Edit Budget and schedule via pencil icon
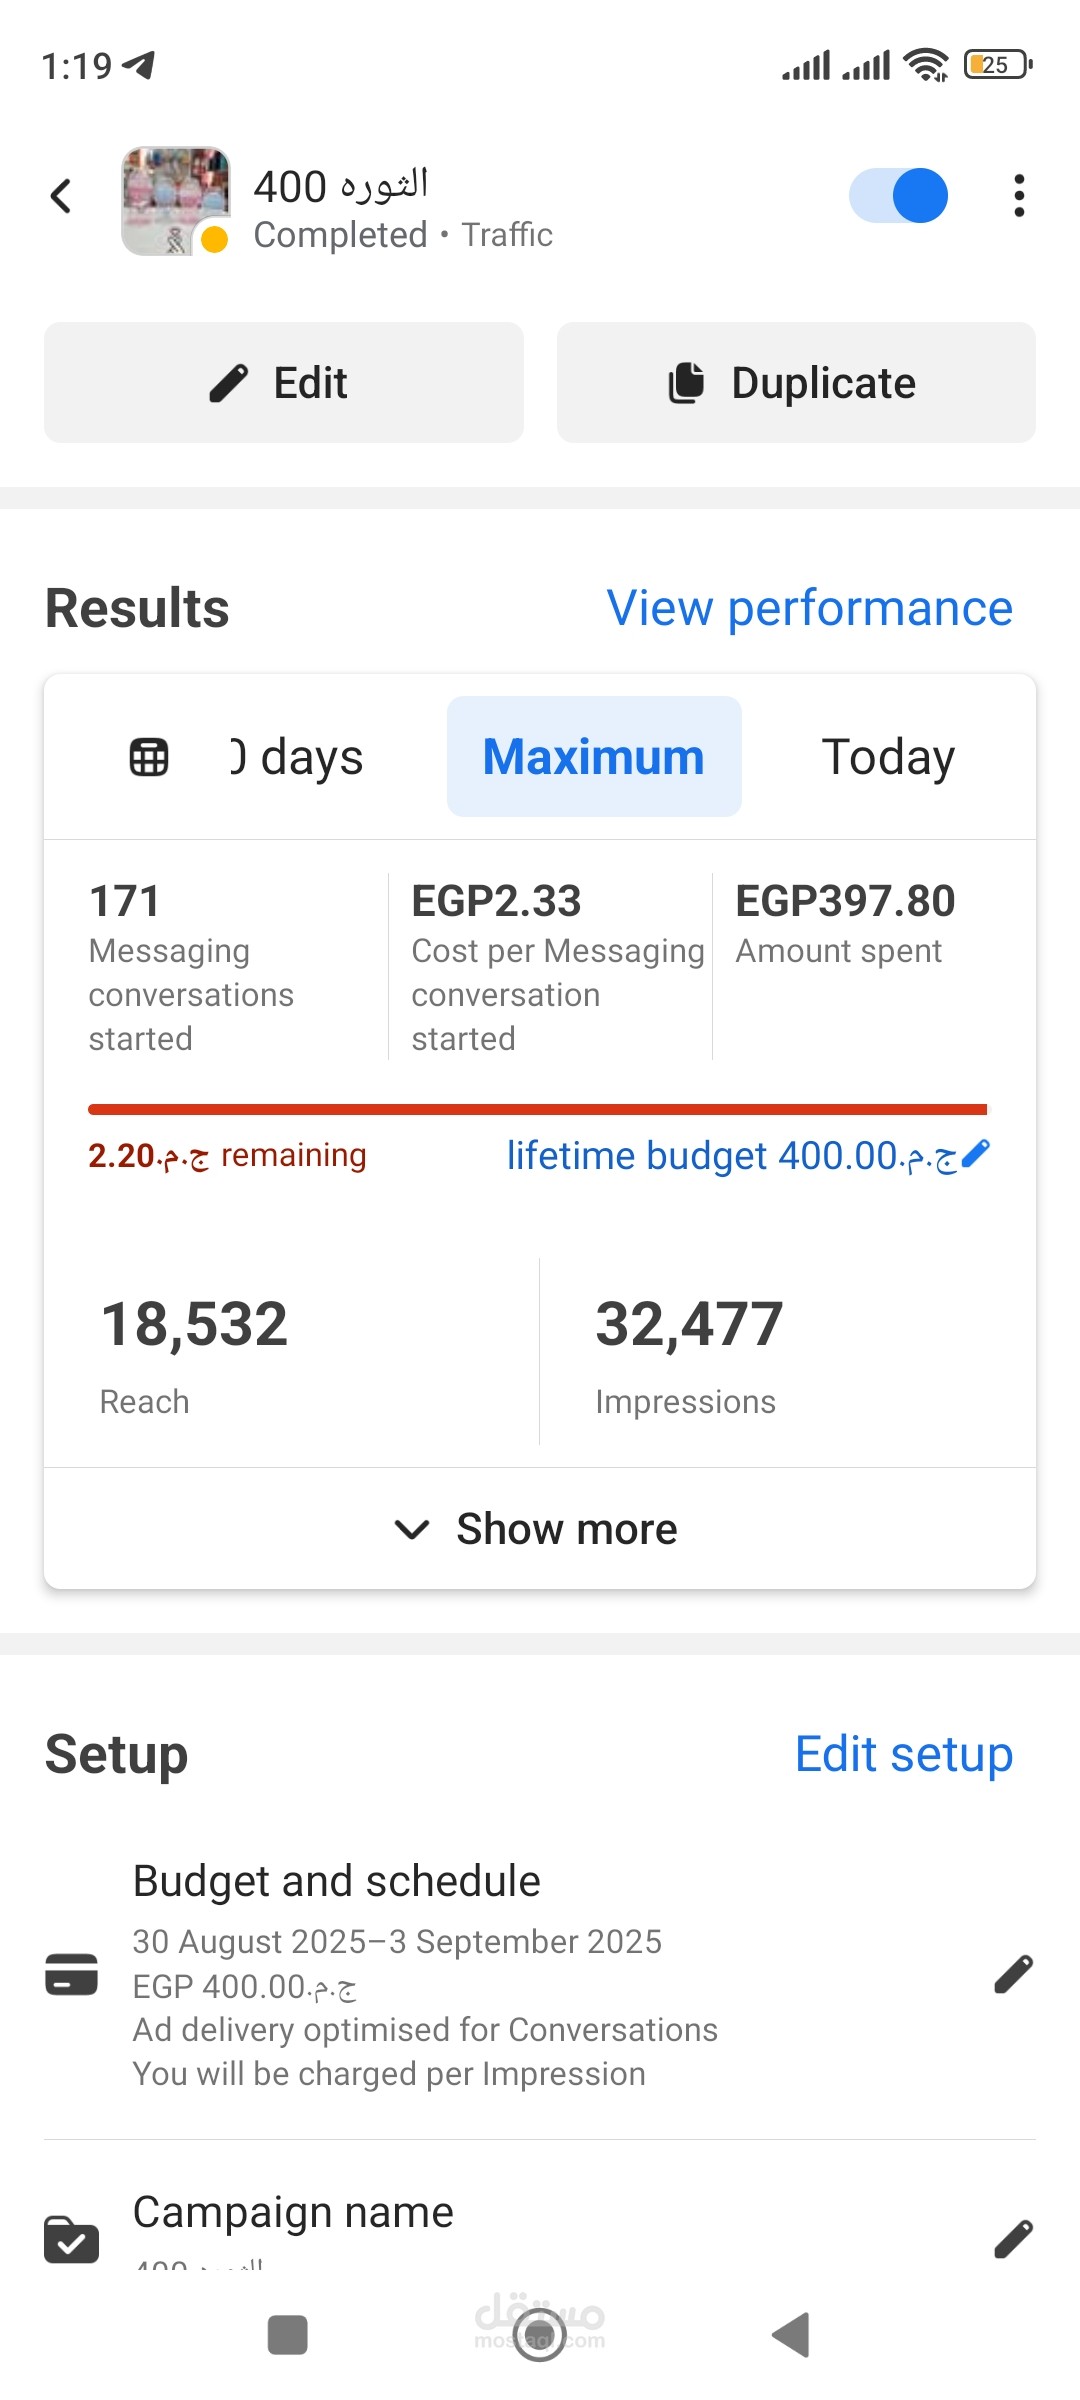The height and width of the screenshot is (2400, 1080). click(x=1013, y=1974)
